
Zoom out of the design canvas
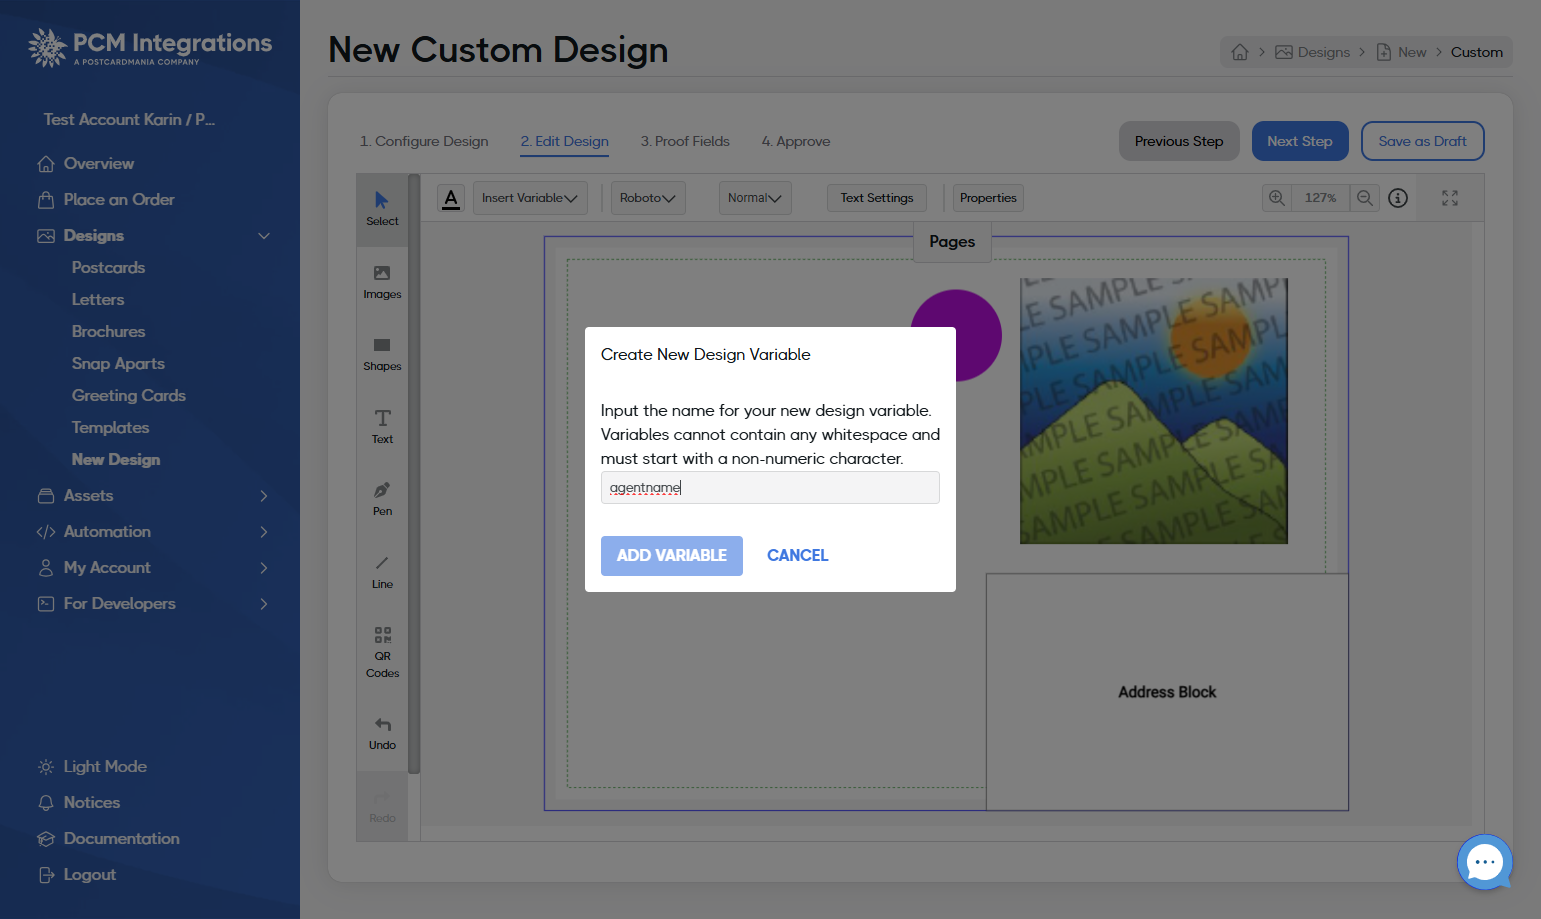coord(1364,198)
